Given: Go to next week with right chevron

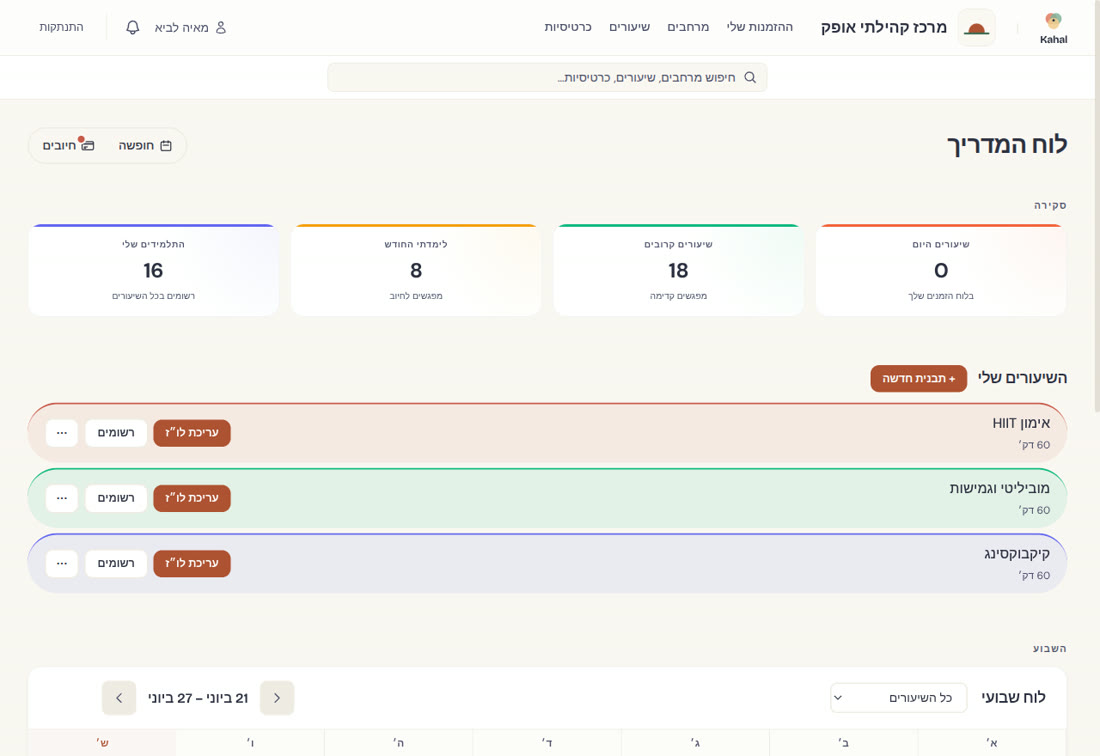Looking at the screenshot, I should 277,698.
